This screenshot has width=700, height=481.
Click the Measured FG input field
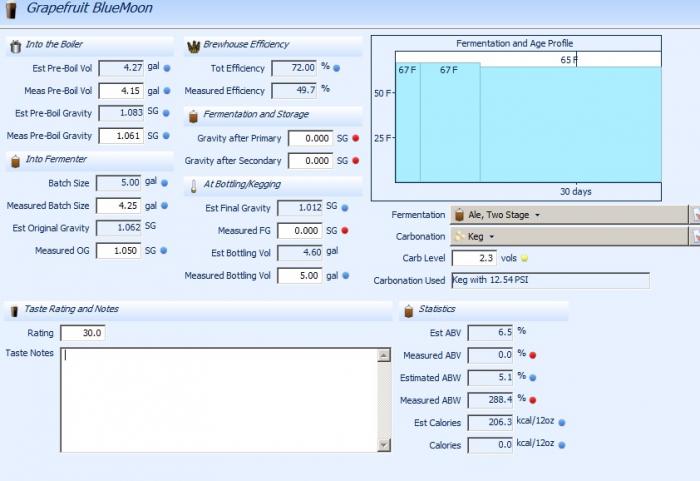pos(300,231)
